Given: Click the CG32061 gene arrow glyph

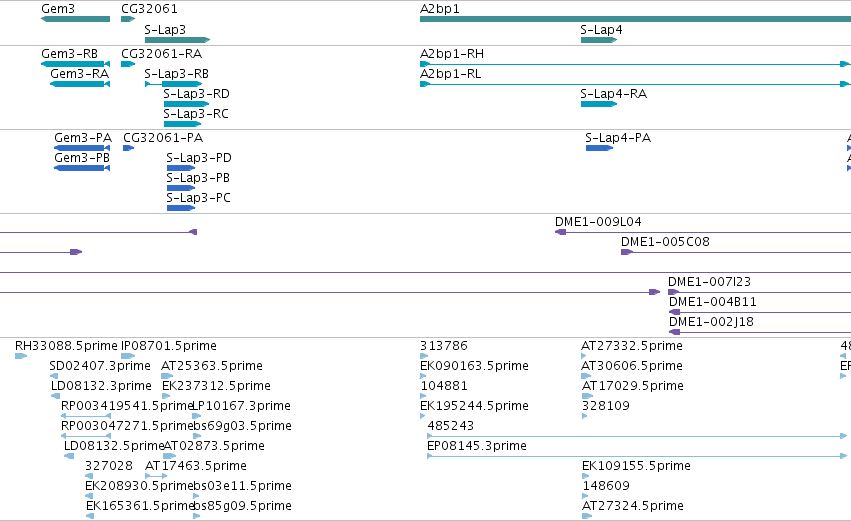Looking at the screenshot, I should pyautogui.click(x=128, y=19).
